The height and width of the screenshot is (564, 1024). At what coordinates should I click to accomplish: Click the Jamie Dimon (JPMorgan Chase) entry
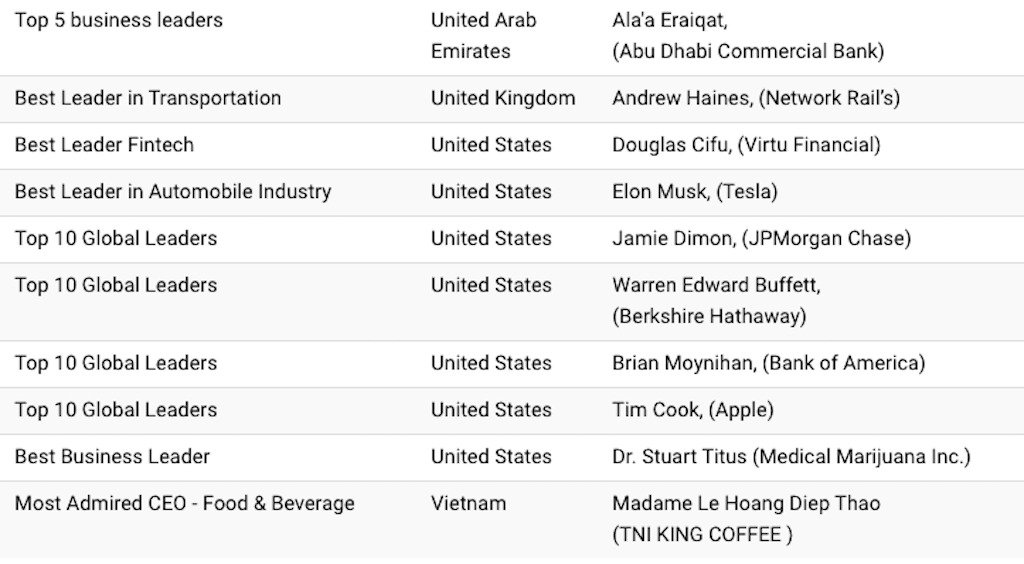pyautogui.click(x=761, y=238)
